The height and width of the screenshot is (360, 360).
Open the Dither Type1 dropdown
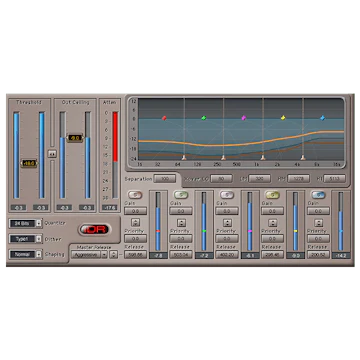pyautogui.click(x=22, y=239)
